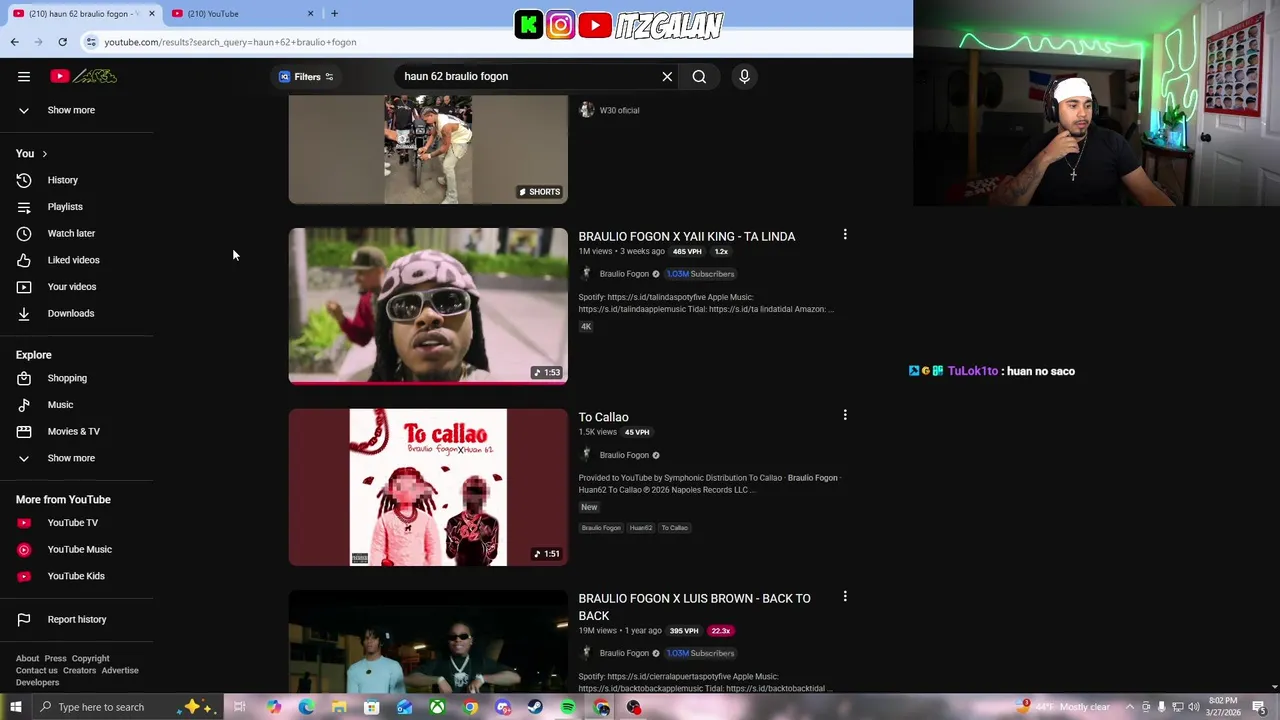Open more options for TA LINDA video

point(845,235)
